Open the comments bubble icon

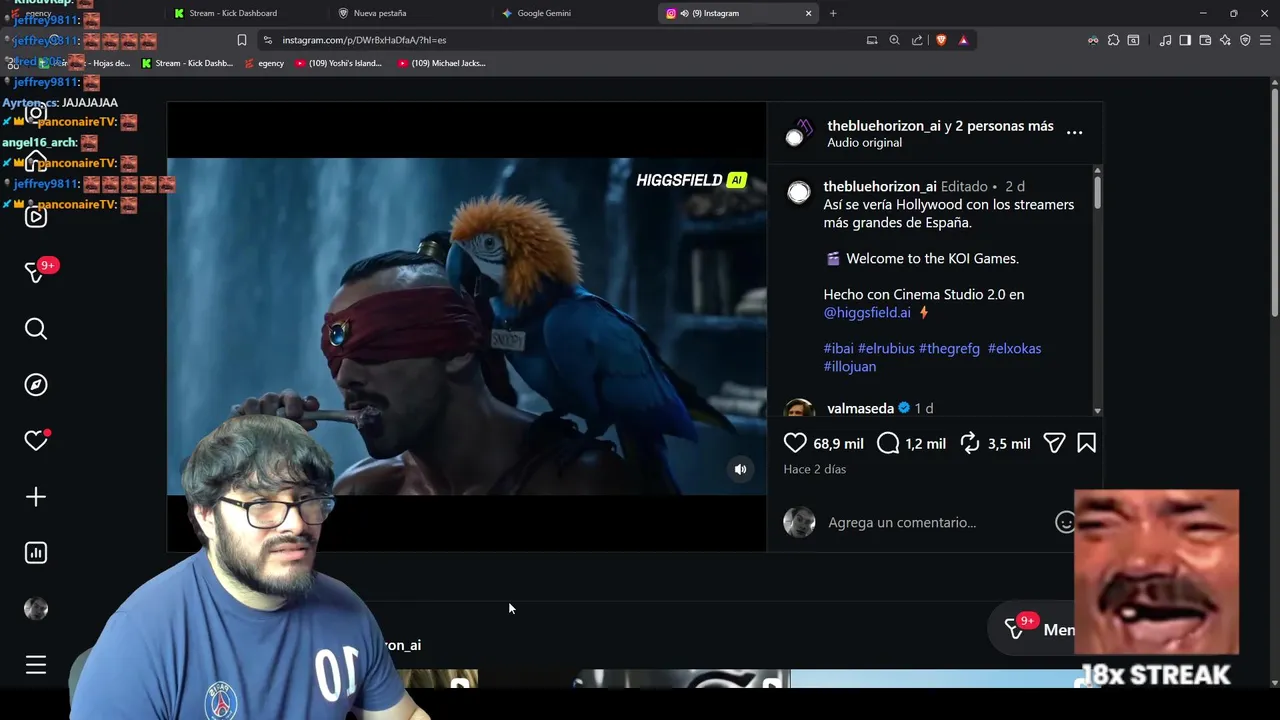[x=888, y=443]
